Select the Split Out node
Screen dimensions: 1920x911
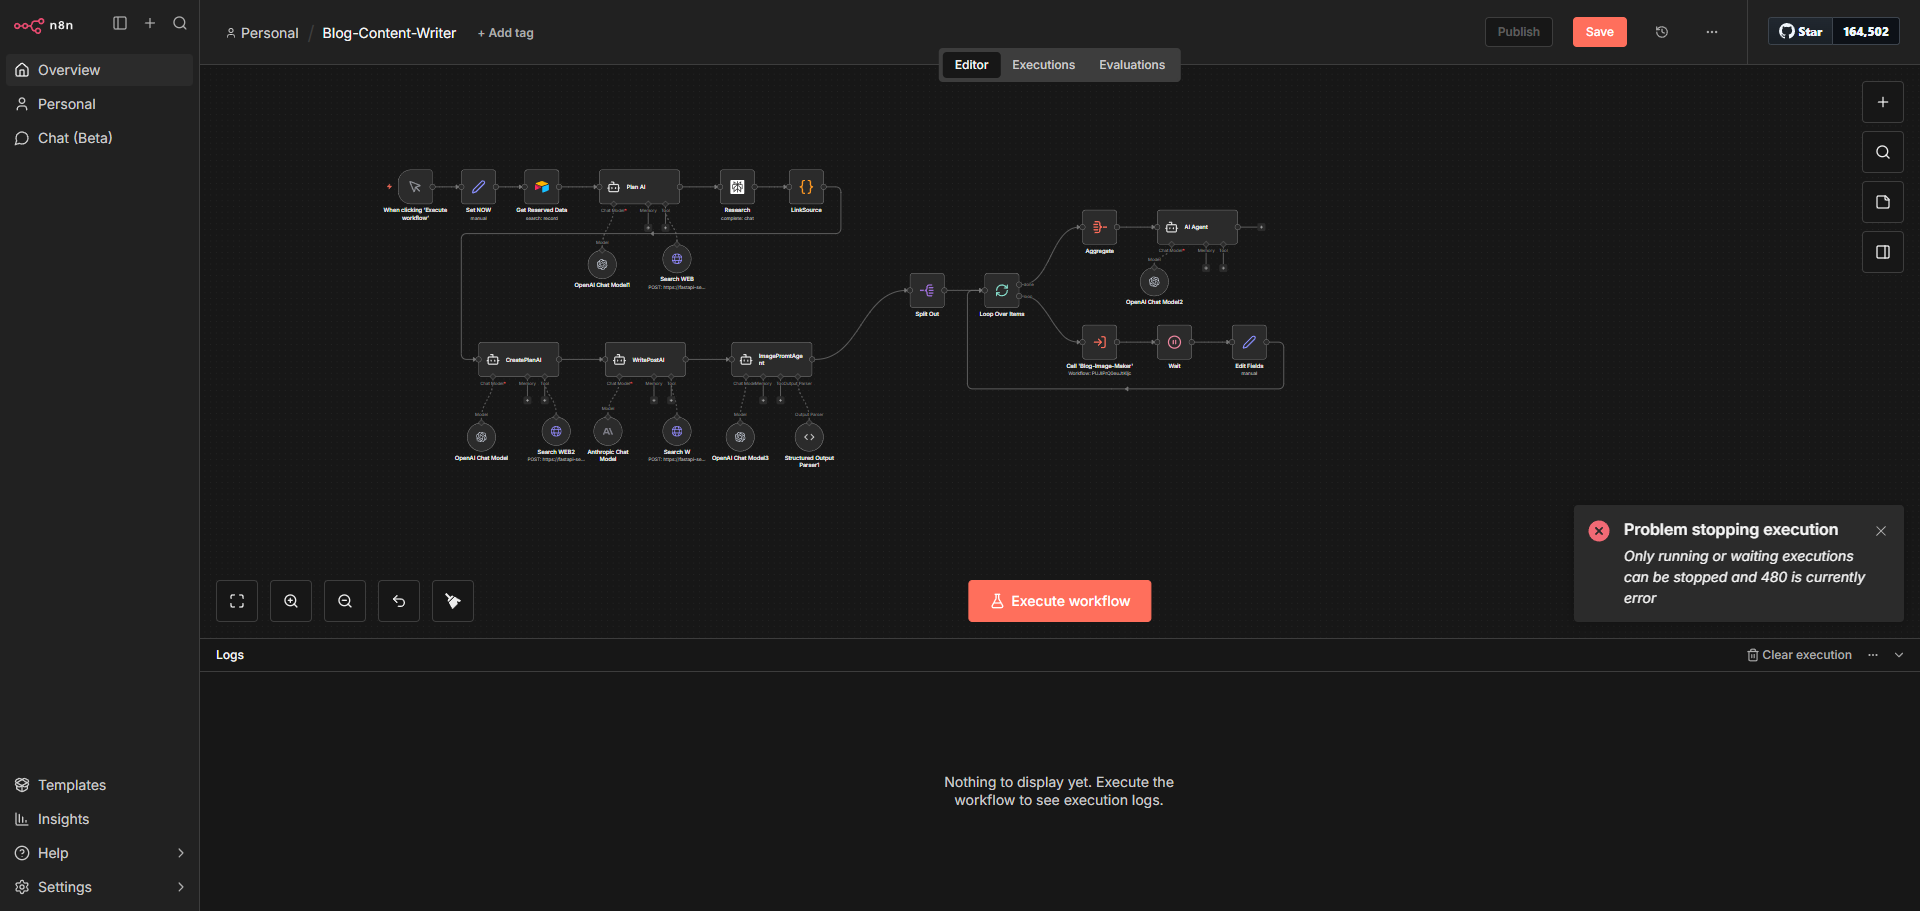click(927, 291)
